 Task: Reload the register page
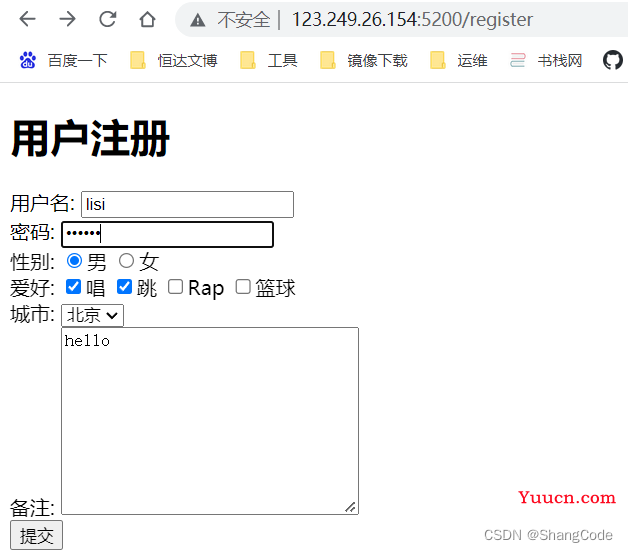point(107,19)
